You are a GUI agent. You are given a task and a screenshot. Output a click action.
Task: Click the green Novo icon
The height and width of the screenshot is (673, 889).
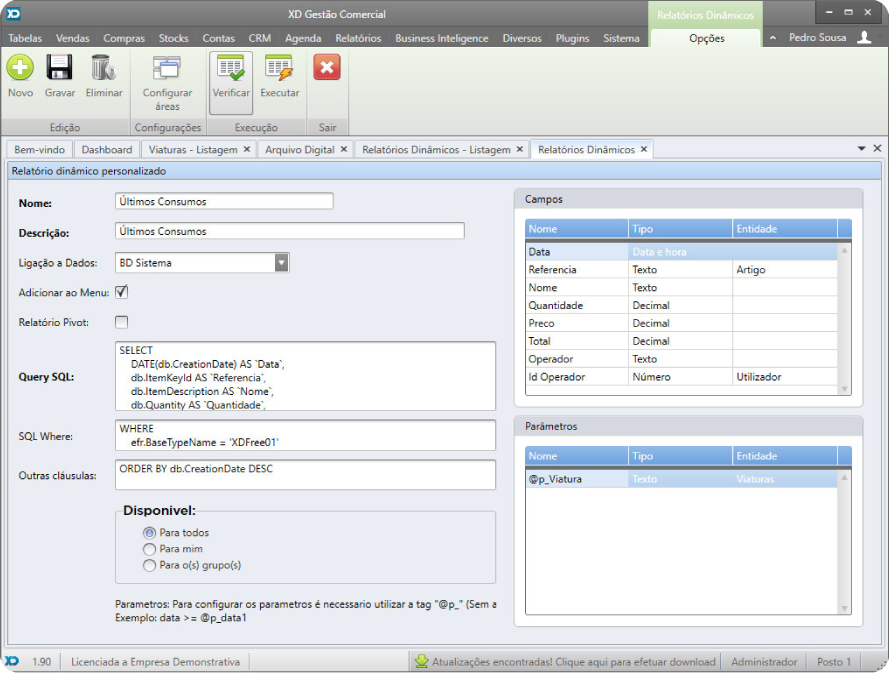click(x=20, y=68)
